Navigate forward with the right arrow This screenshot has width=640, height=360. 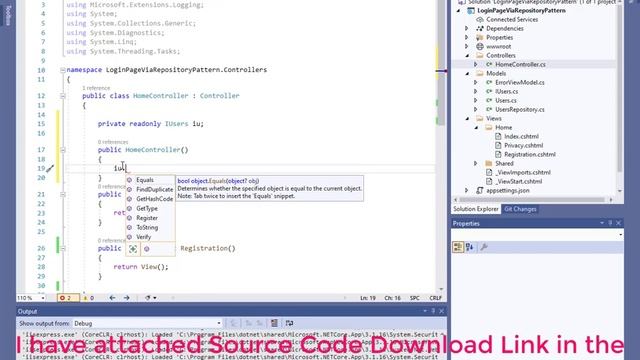click(x=127, y=298)
